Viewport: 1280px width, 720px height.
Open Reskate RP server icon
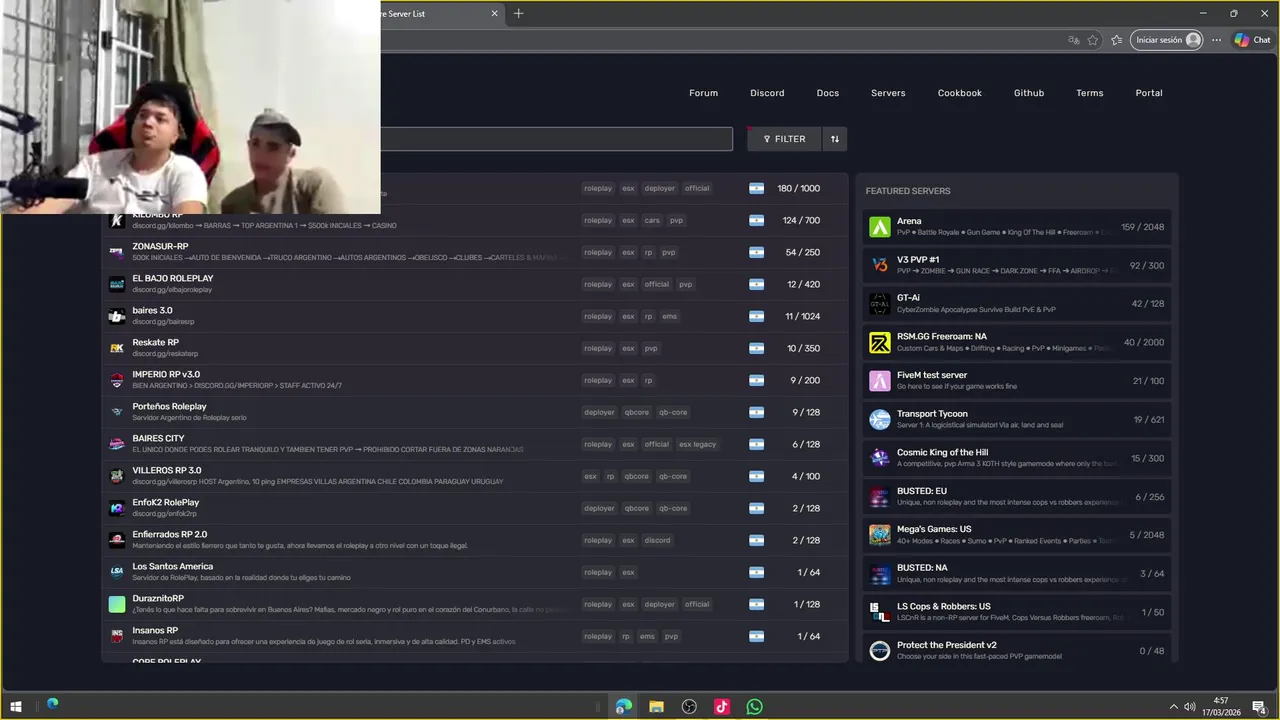pos(117,348)
